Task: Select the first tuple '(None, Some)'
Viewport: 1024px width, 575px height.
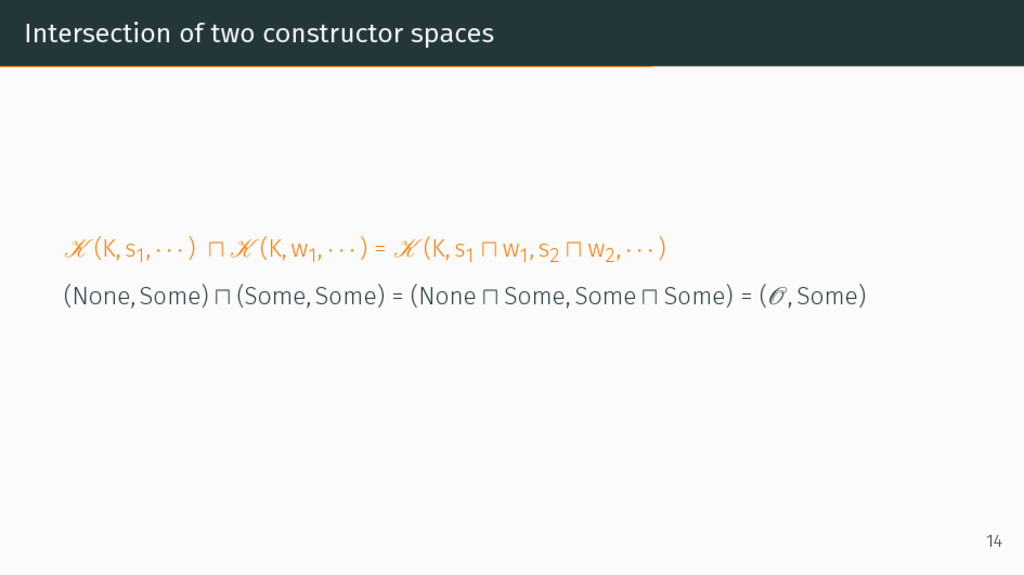Action: [136, 296]
